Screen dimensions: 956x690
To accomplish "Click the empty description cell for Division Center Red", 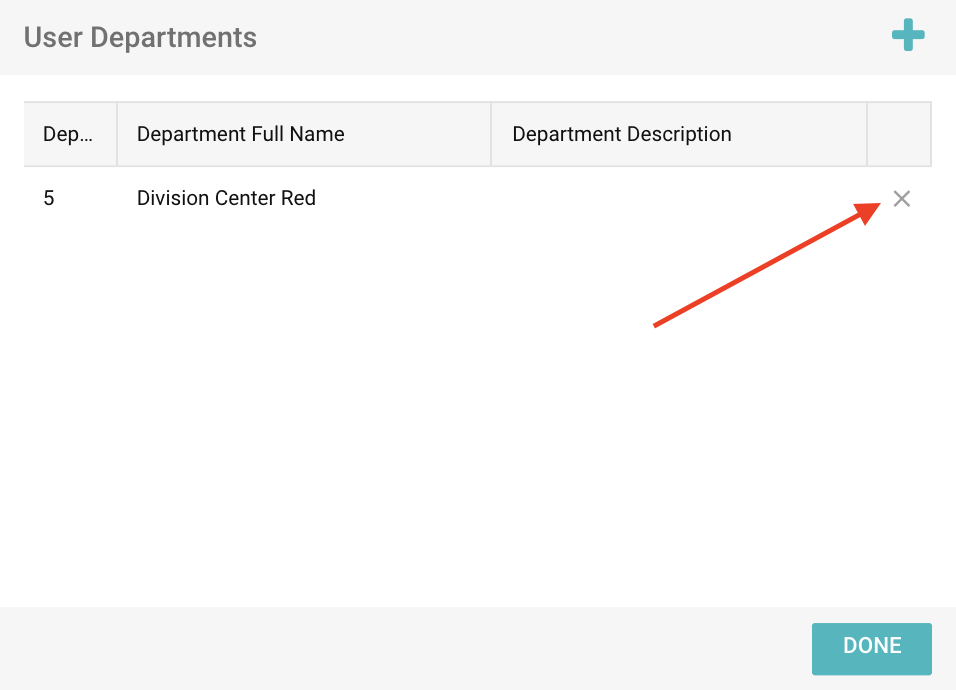I will point(678,199).
